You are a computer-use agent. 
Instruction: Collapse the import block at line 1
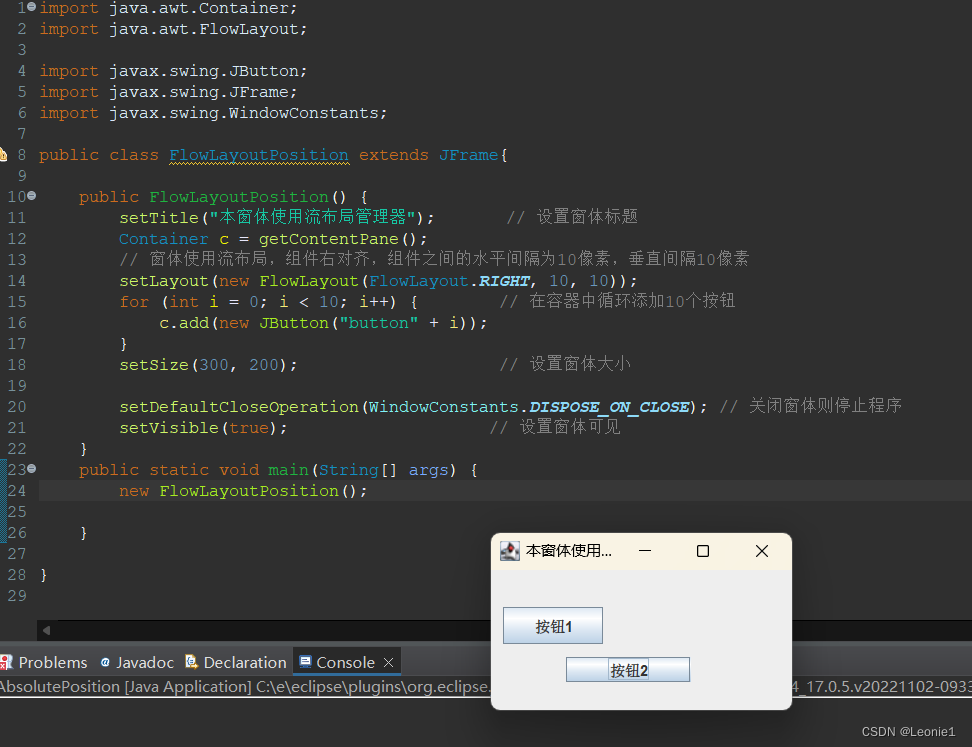tap(31, 8)
